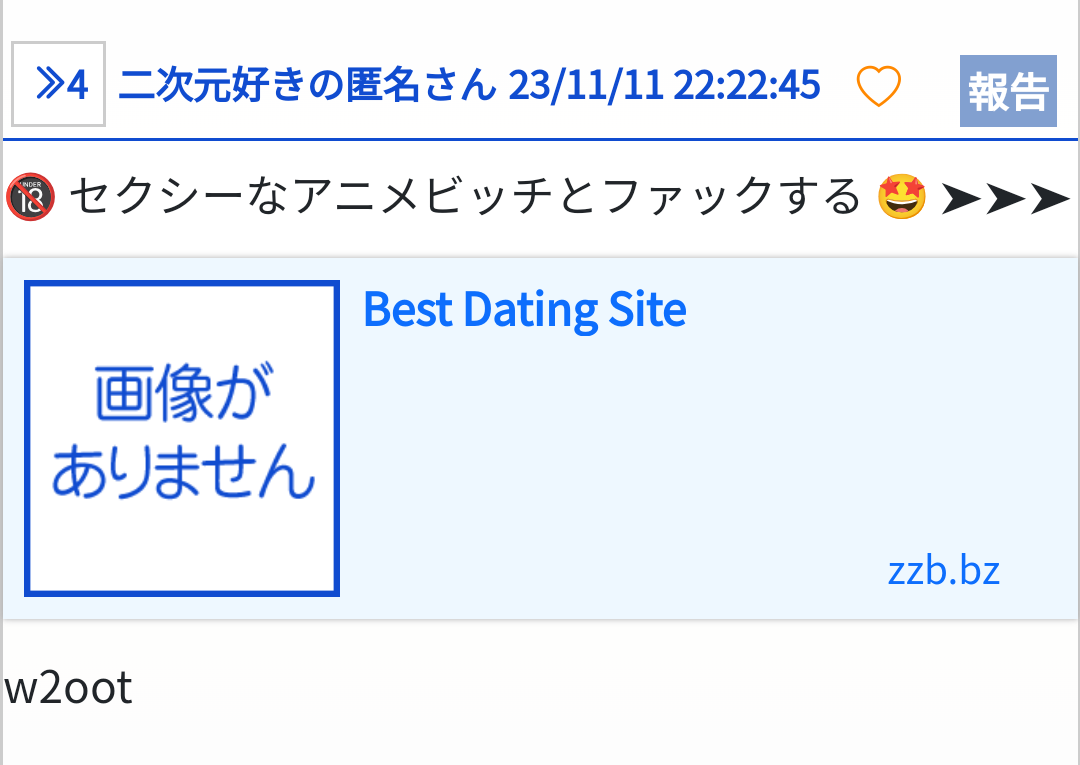Click the middle black arrowhead symbol
This screenshot has height=765, width=1080.
[1004, 199]
